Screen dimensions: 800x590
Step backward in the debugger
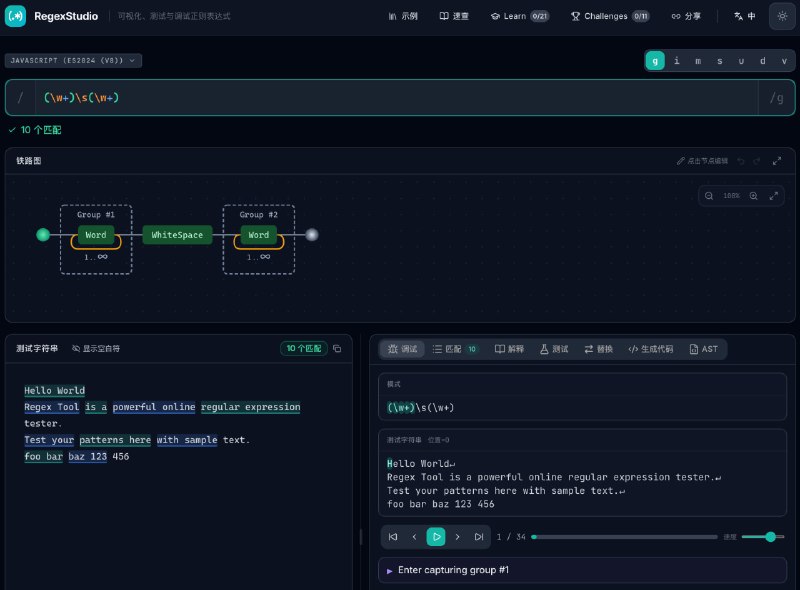pyautogui.click(x=414, y=537)
